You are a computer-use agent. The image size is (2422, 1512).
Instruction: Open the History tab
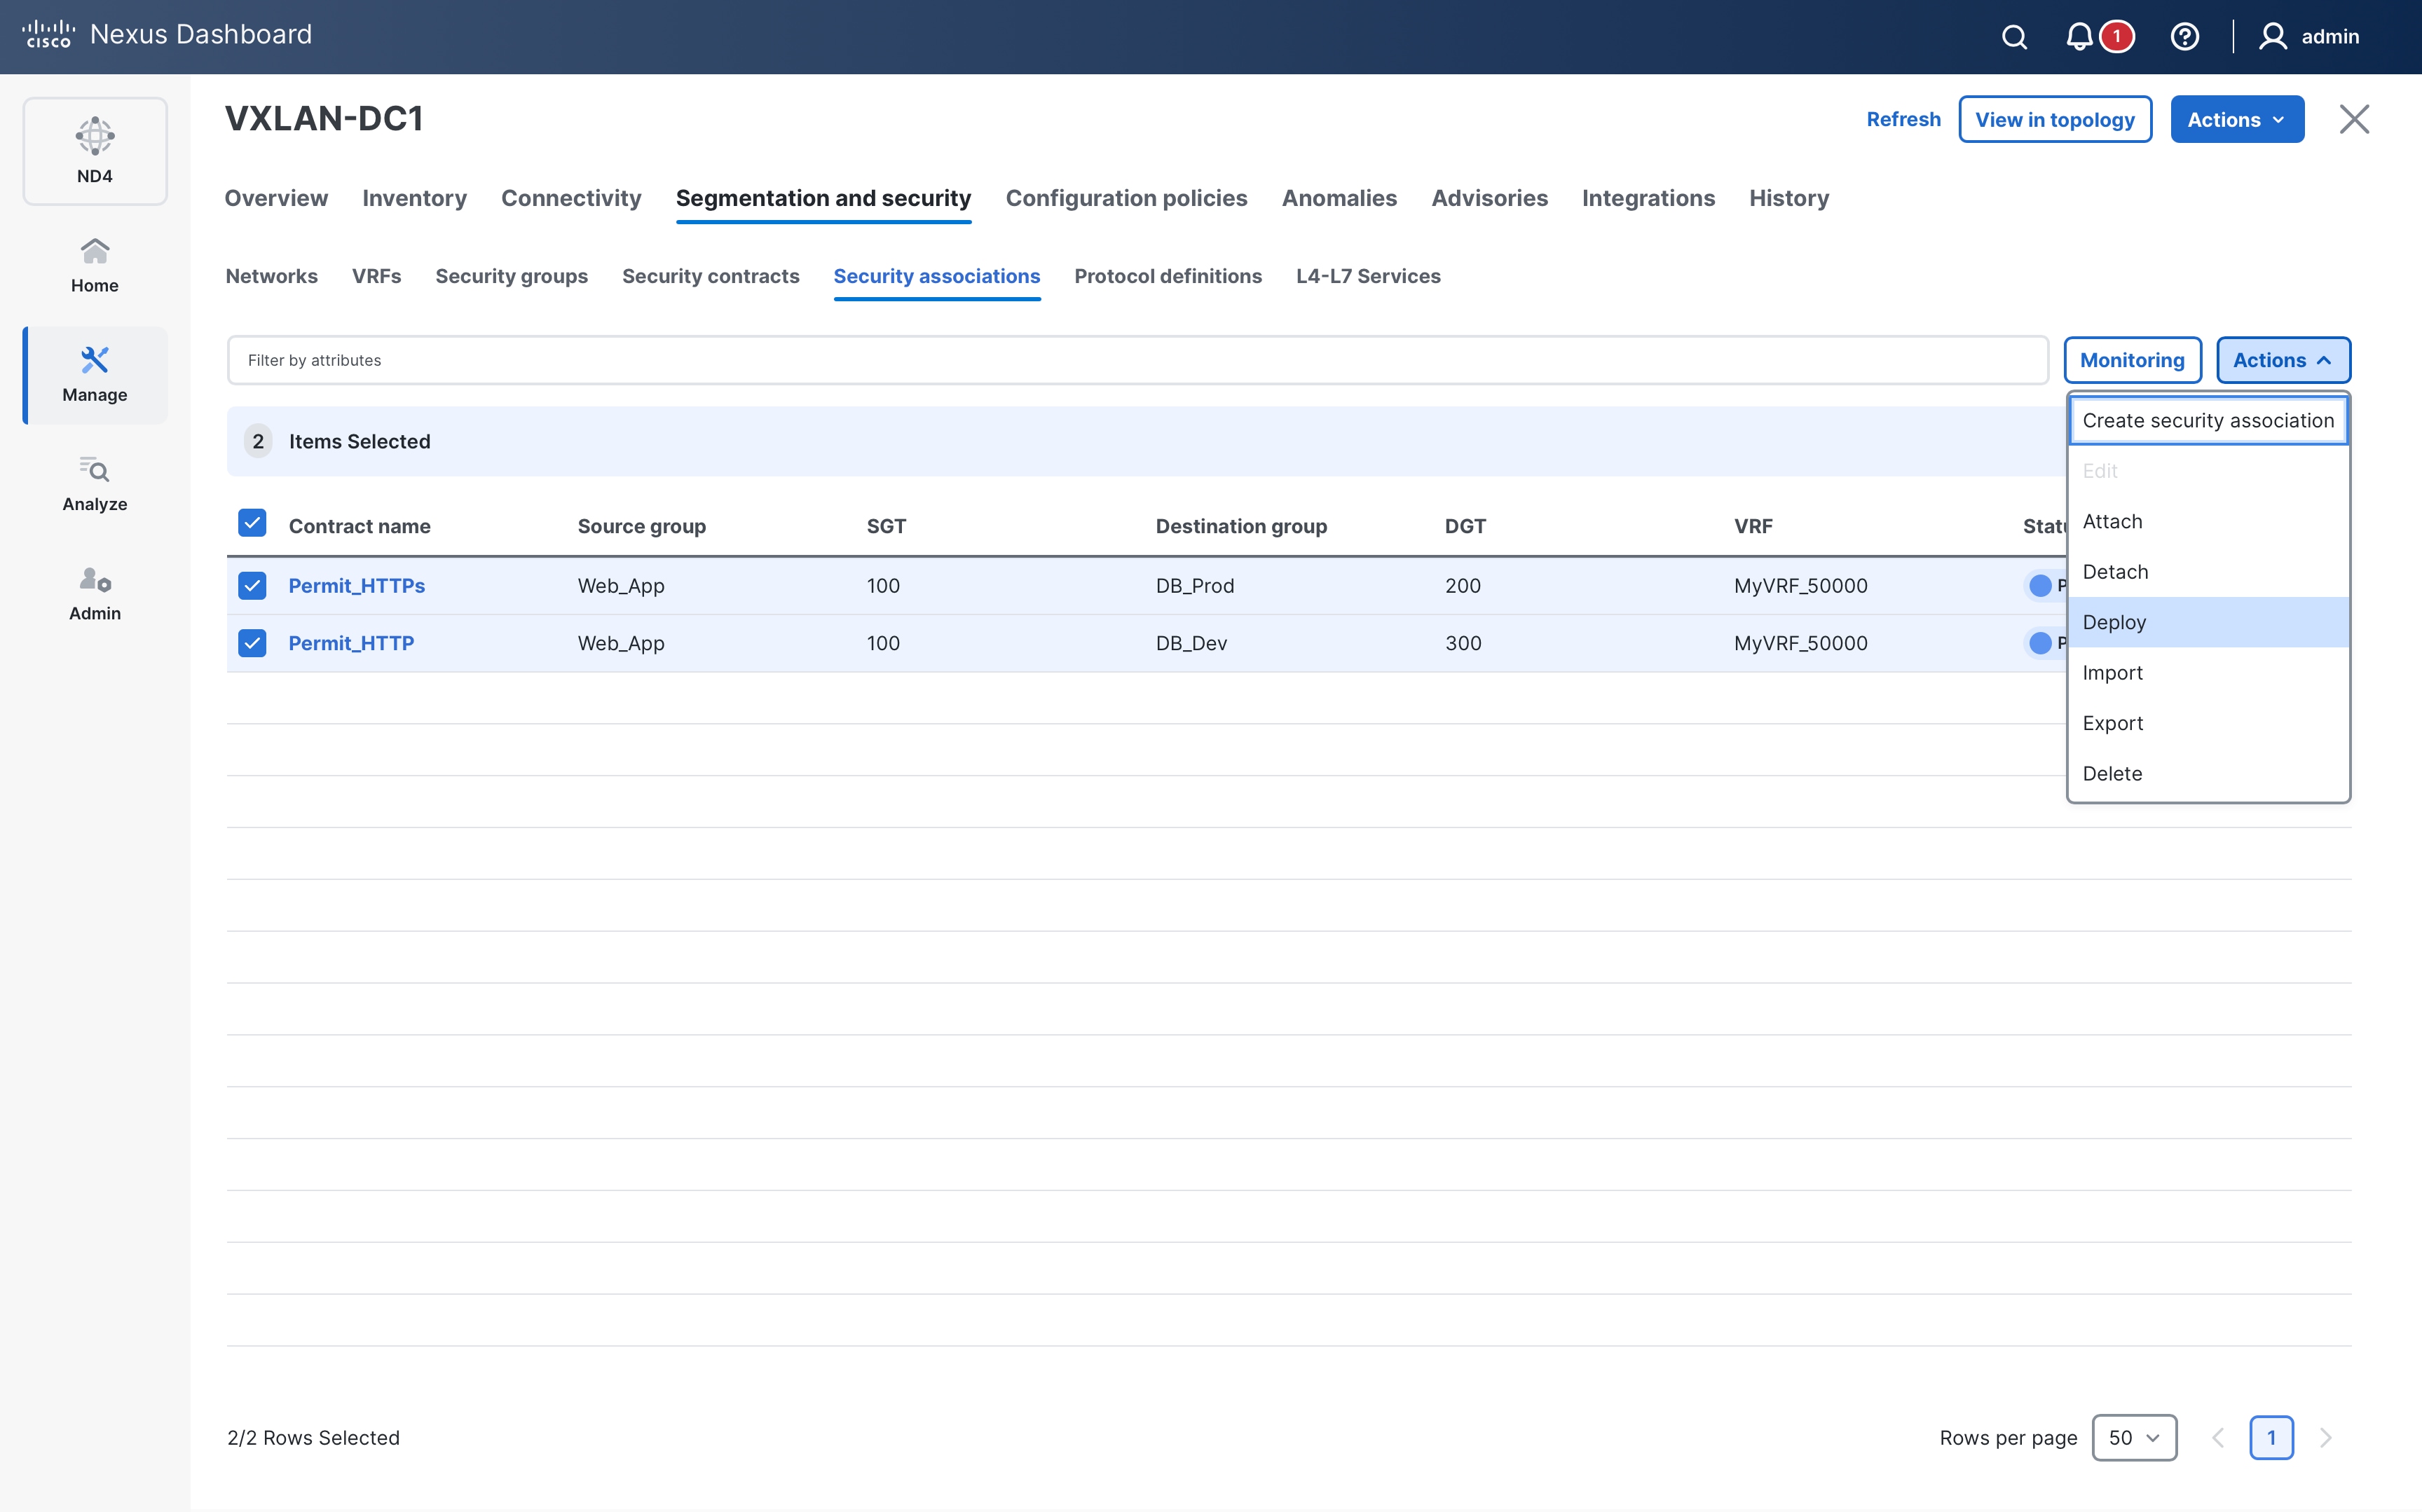(x=1789, y=198)
